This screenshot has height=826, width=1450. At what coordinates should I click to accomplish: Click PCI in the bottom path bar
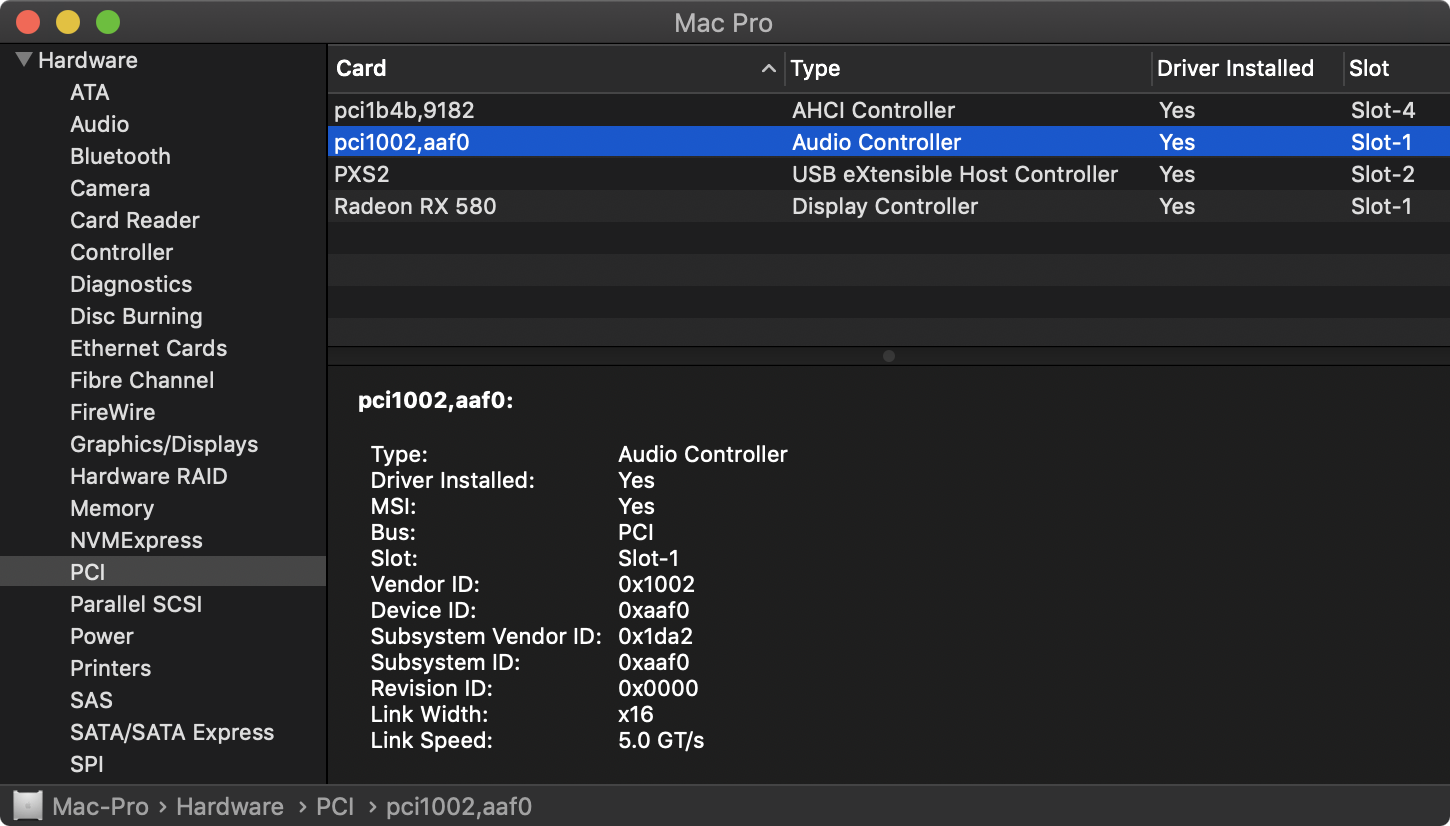tap(335, 806)
